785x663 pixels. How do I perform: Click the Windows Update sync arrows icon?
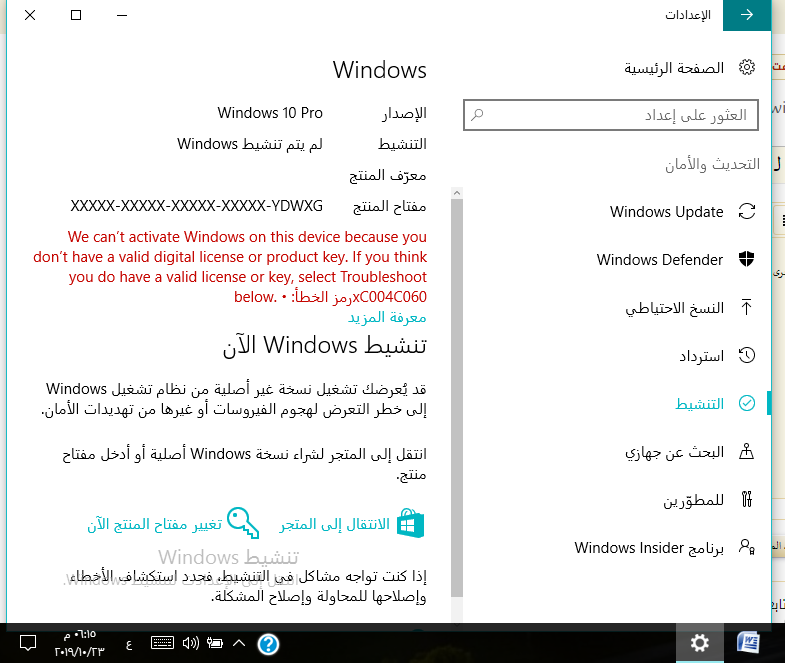[x=746, y=211]
